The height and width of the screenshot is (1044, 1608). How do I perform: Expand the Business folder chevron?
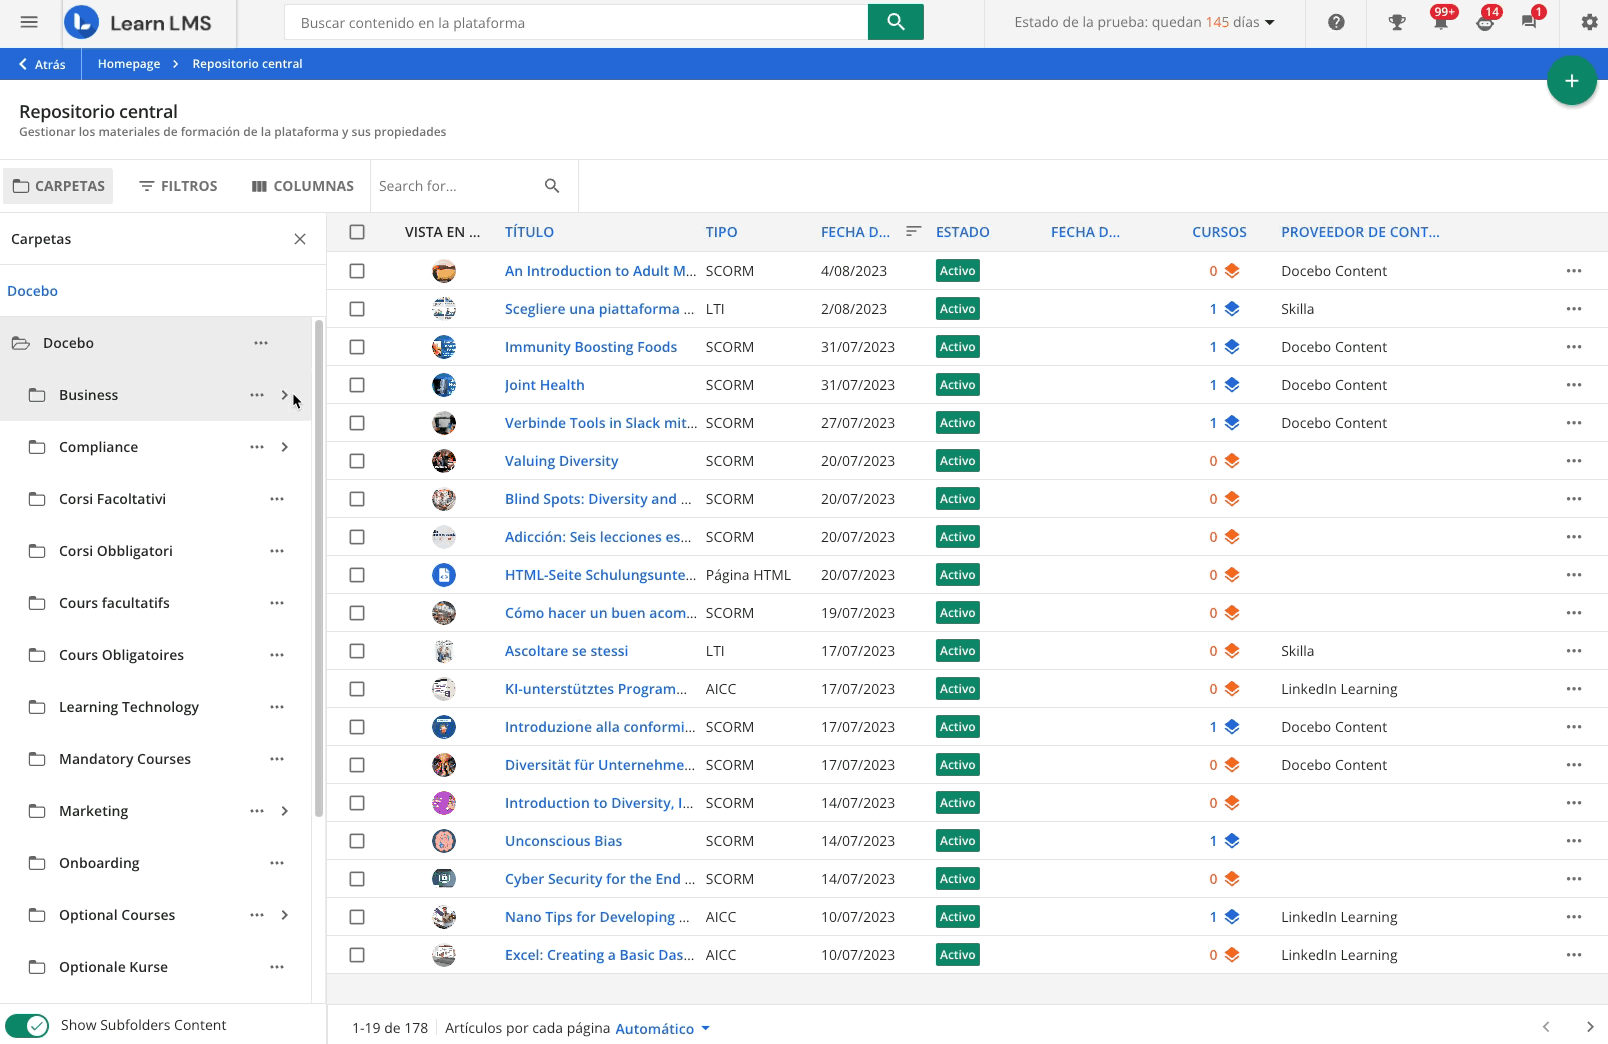pos(285,395)
